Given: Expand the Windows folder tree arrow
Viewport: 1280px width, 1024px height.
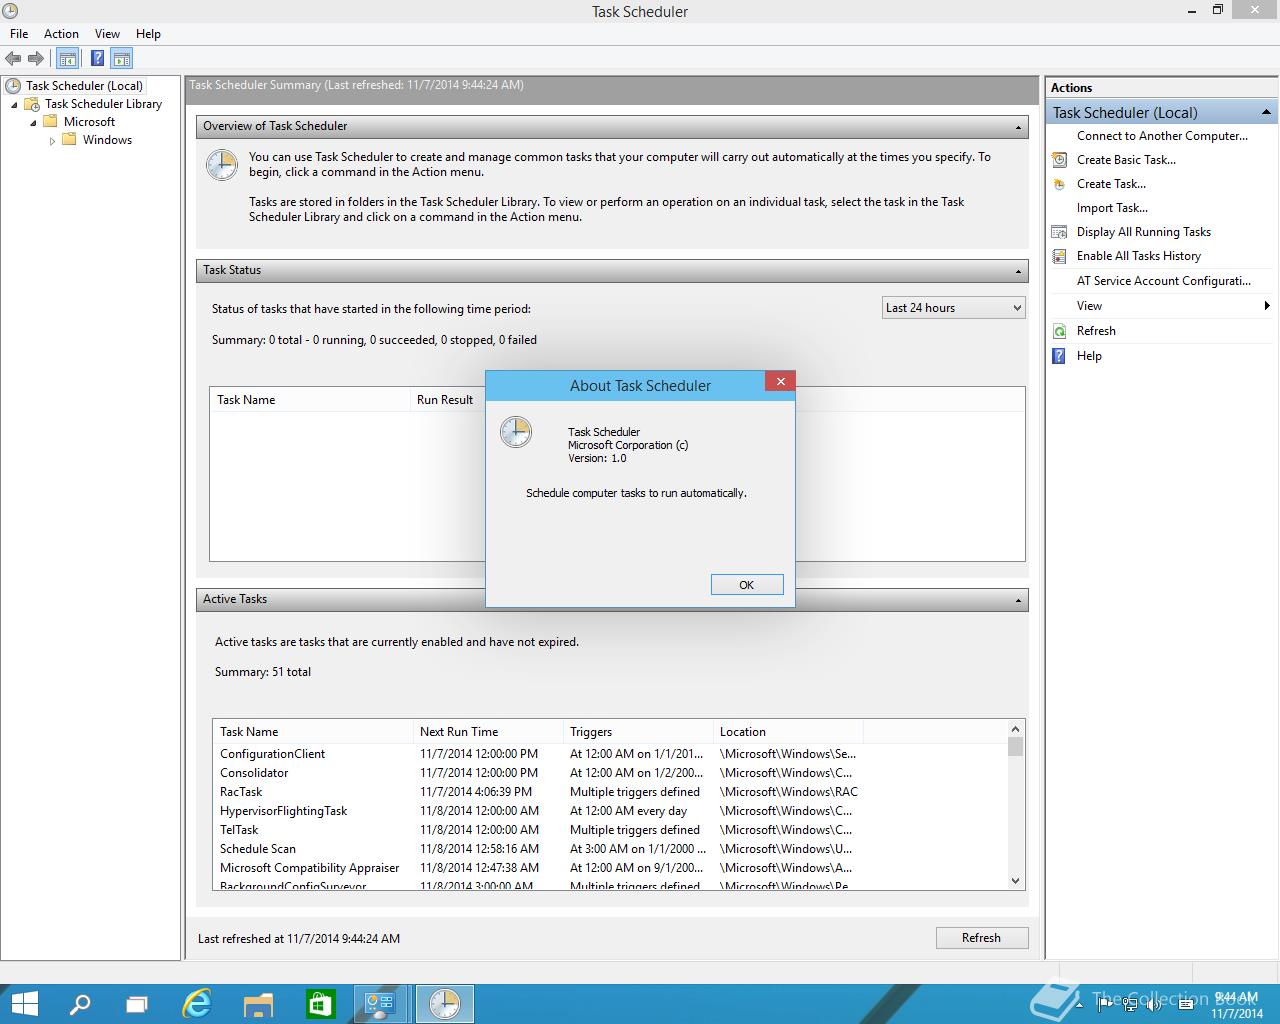Looking at the screenshot, I should (x=52, y=141).
